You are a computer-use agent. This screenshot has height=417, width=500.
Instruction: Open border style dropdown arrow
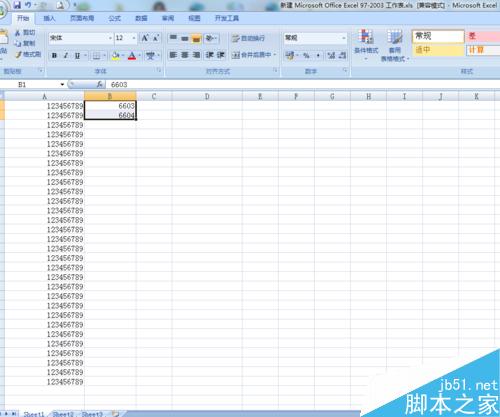click(x=104, y=56)
